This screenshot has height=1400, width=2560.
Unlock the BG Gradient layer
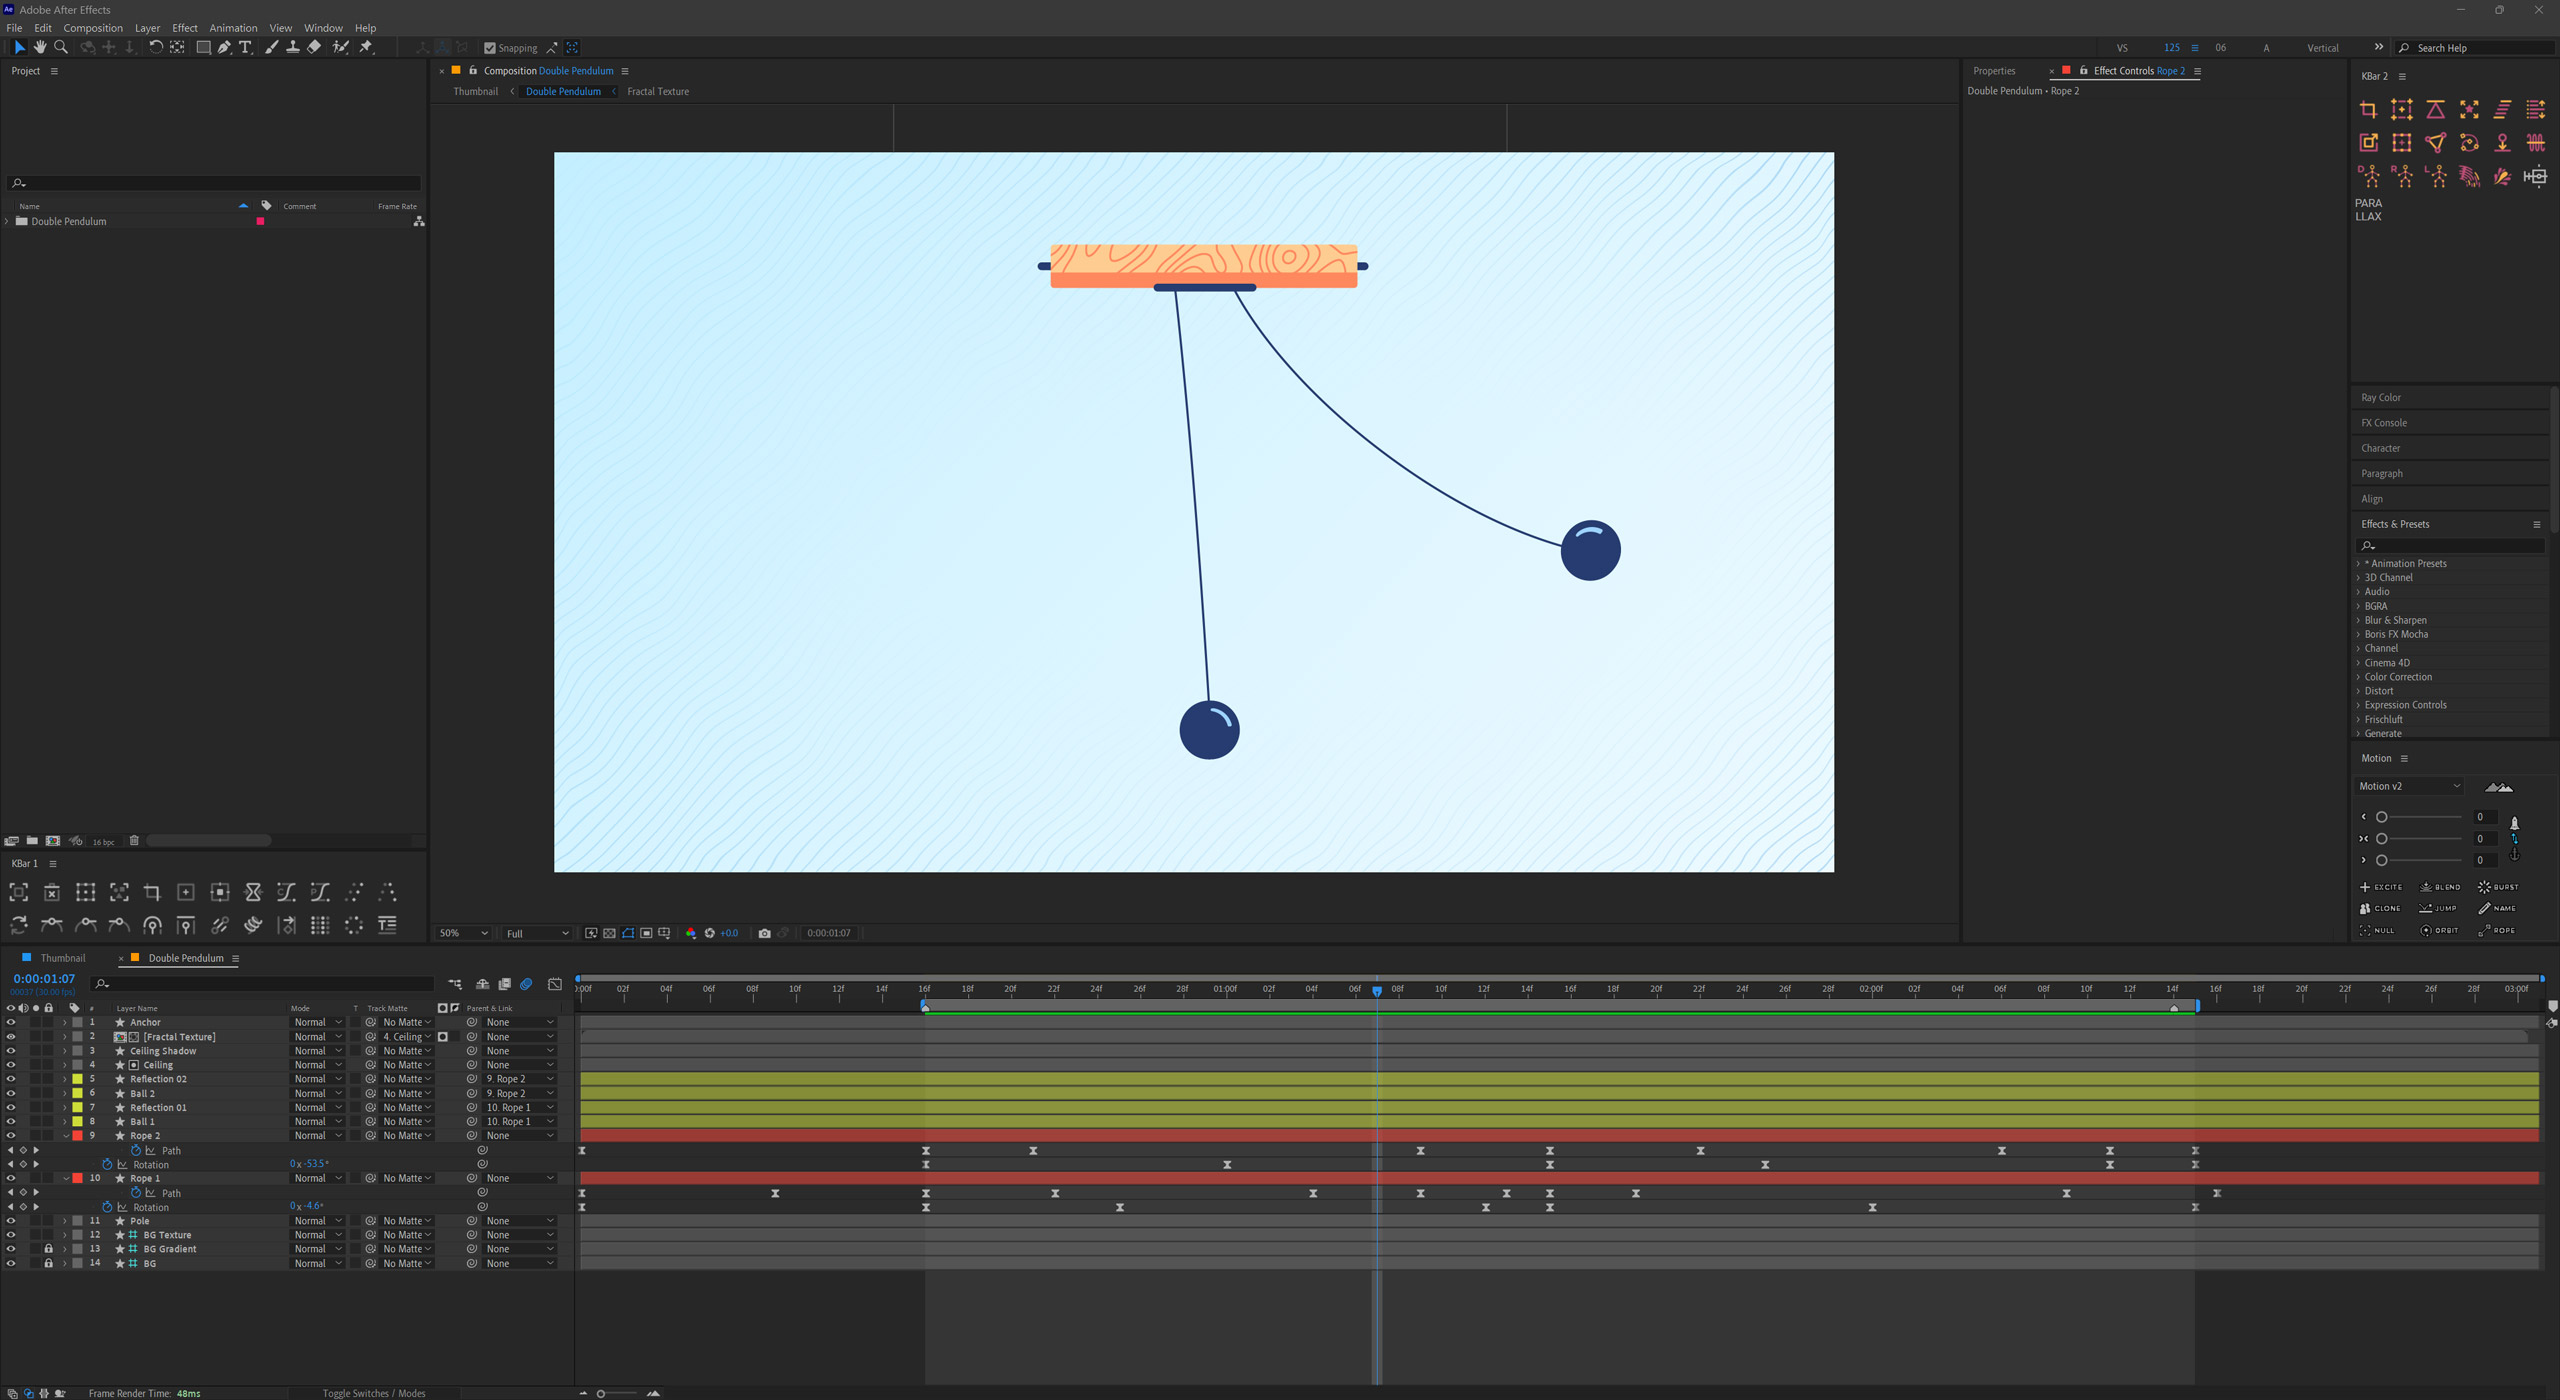[48, 1249]
